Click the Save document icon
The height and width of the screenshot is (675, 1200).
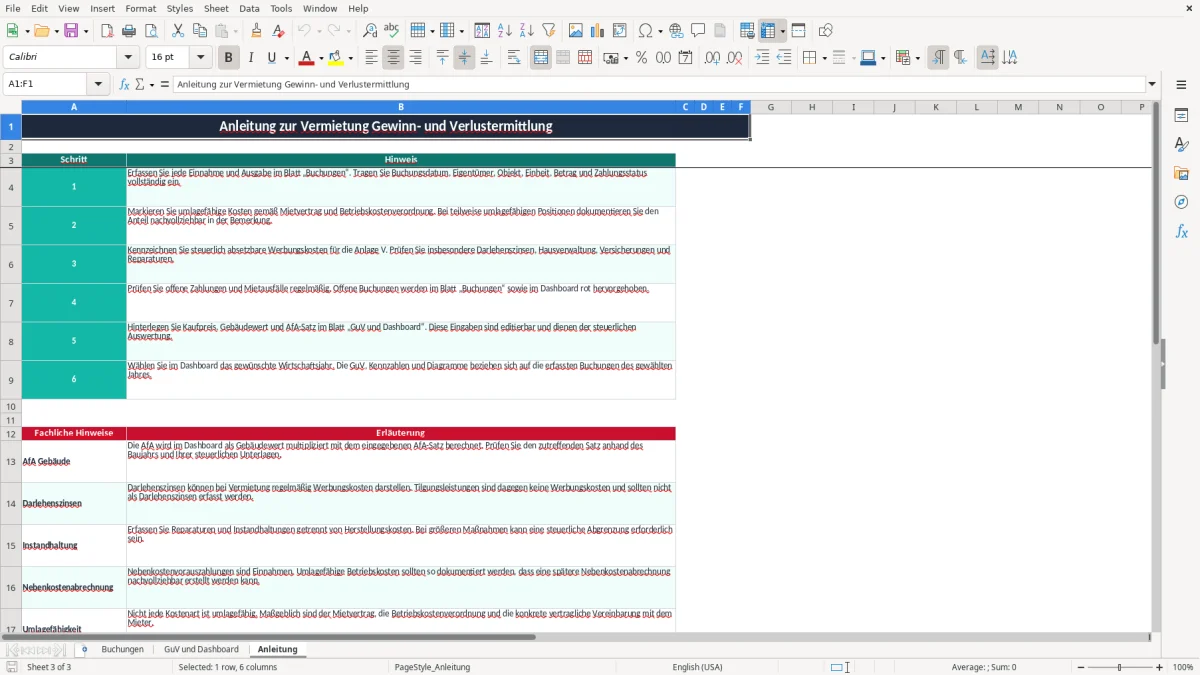[71, 31]
